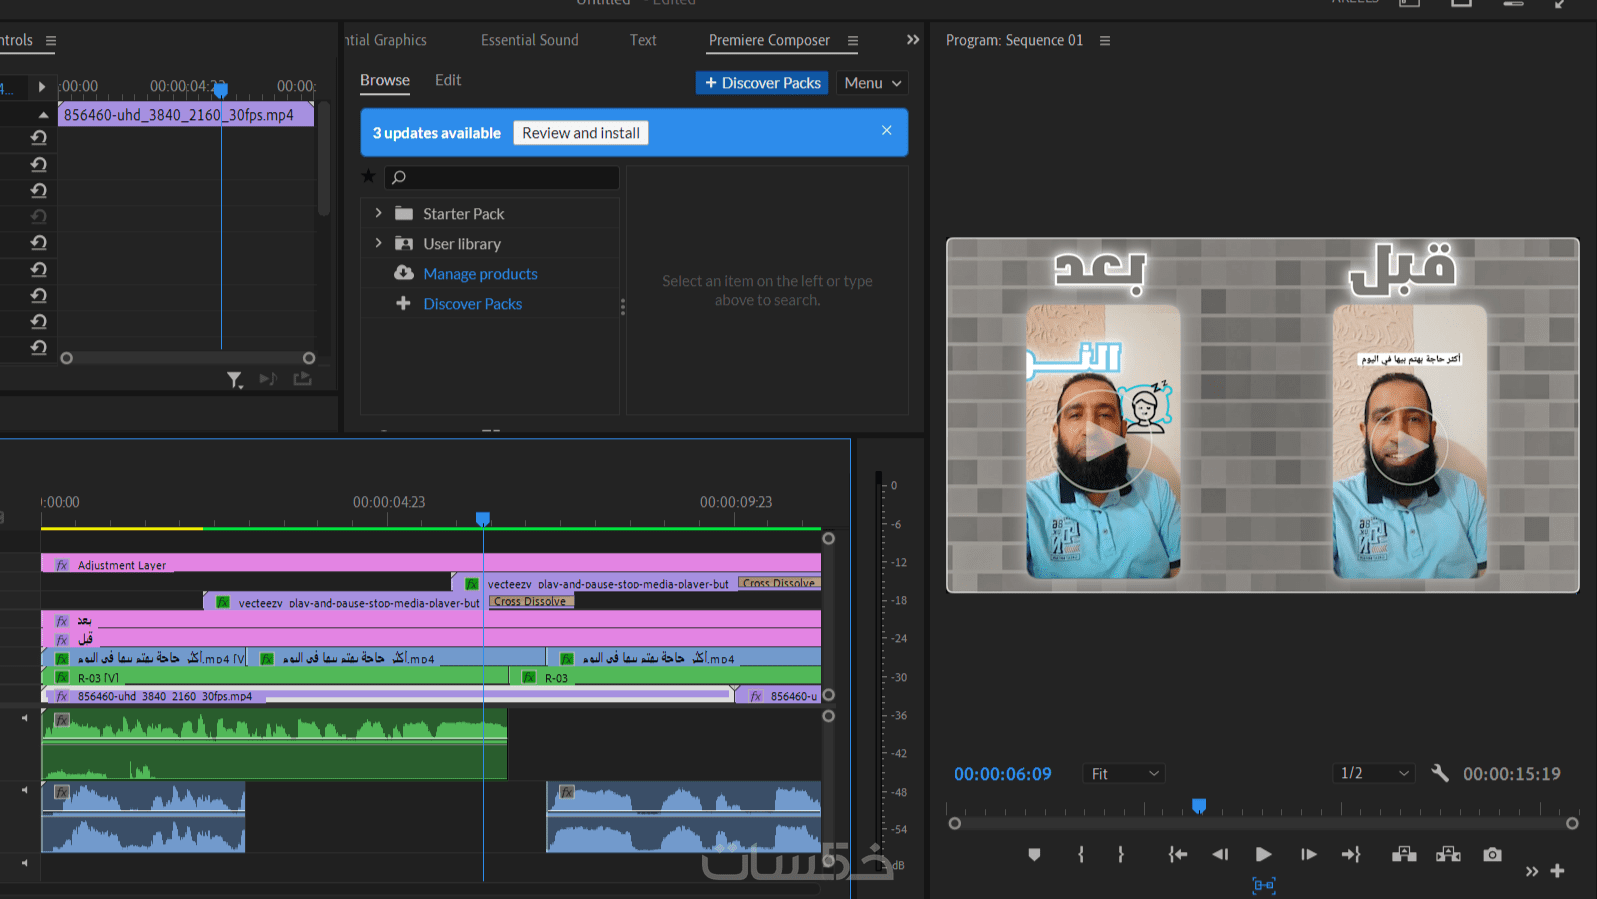The width and height of the screenshot is (1597, 899).
Task: Click the Mark In bracket icon
Action: (x=1081, y=854)
